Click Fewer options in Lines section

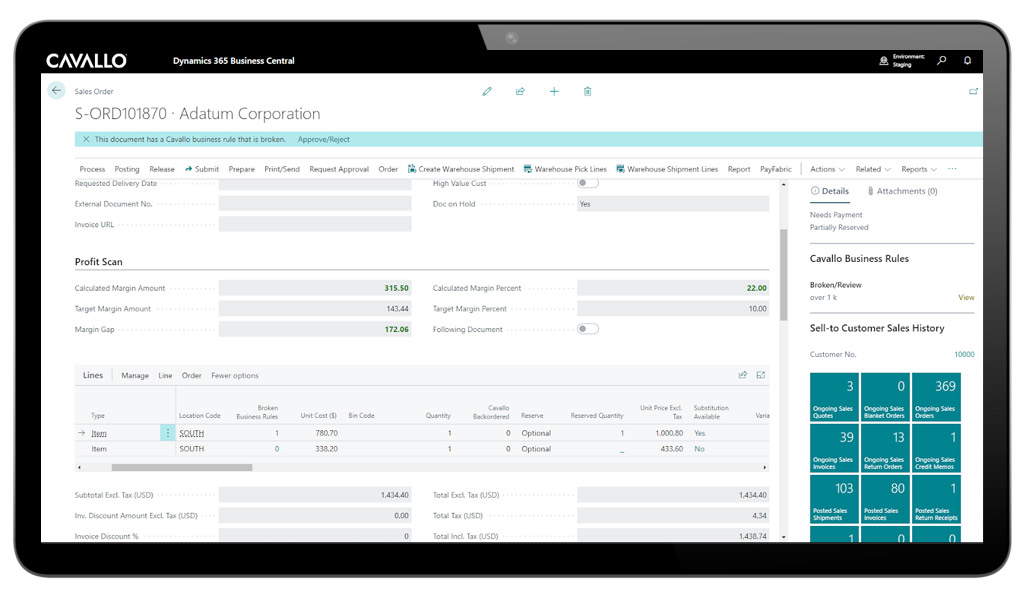coord(234,375)
